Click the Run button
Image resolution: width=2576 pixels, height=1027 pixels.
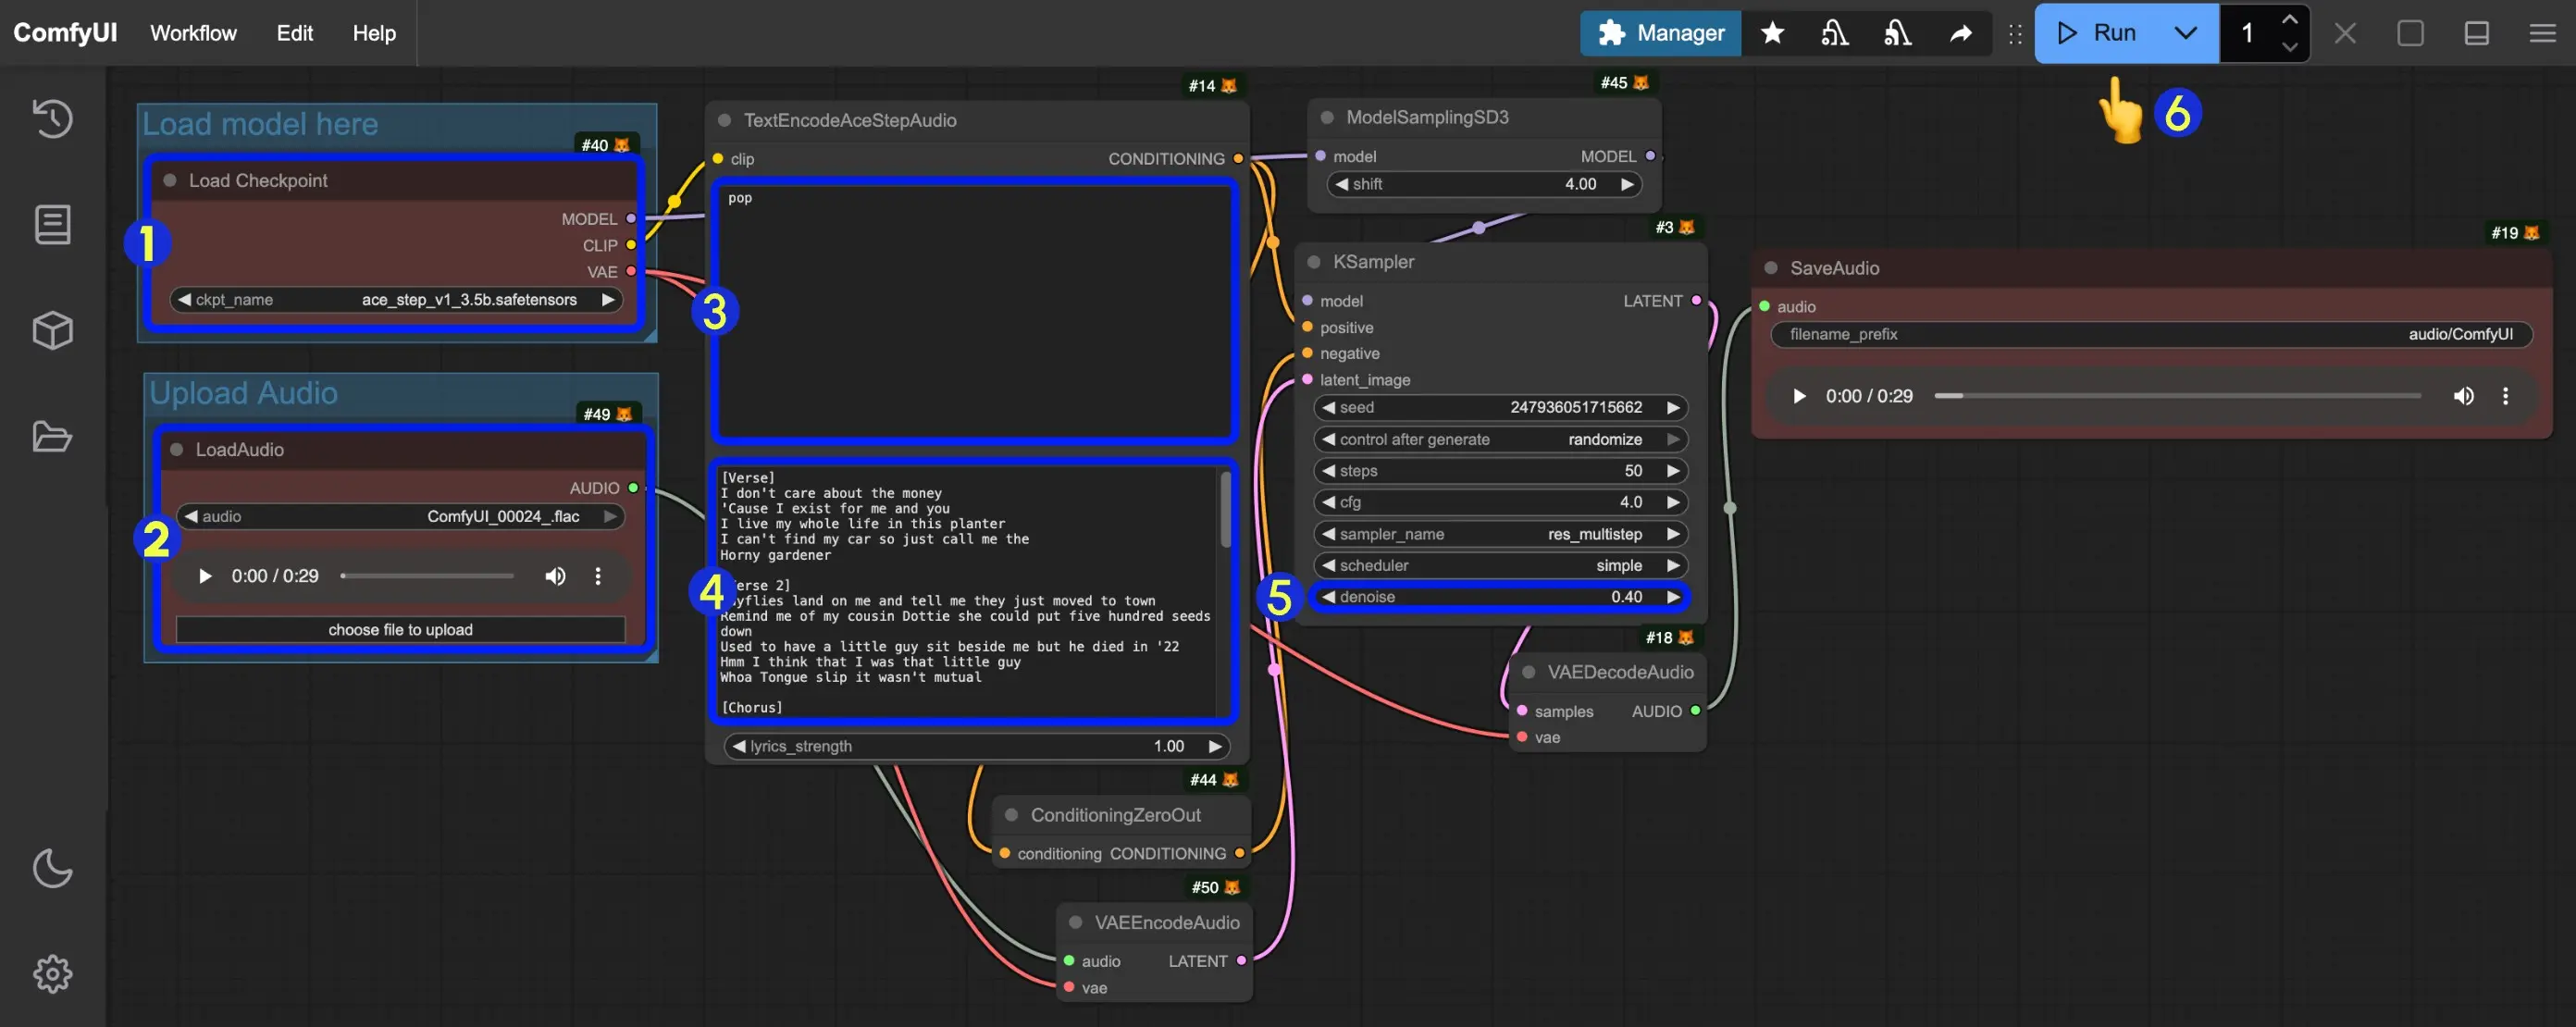click(2096, 33)
